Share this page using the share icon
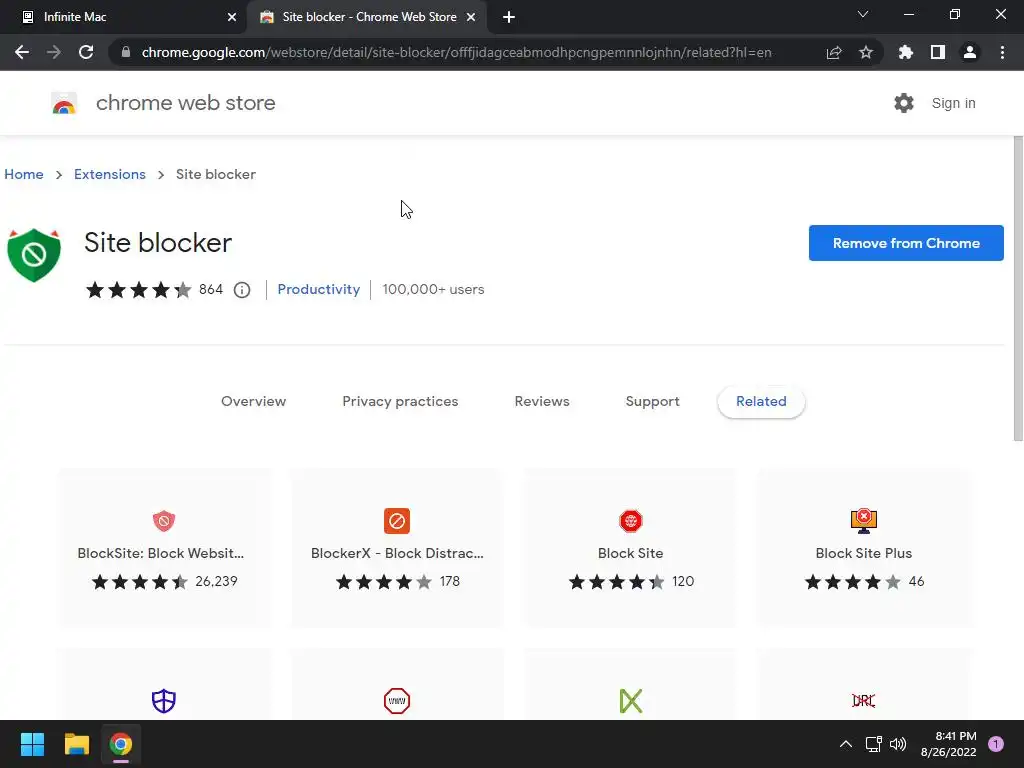The height and width of the screenshot is (768, 1024). point(834,52)
